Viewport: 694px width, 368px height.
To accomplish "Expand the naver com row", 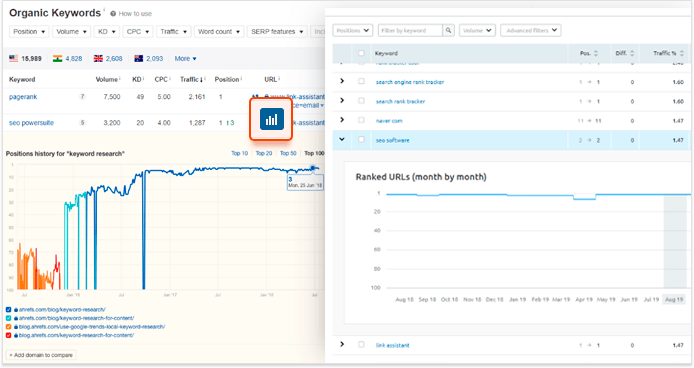I will click(x=342, y=120).
